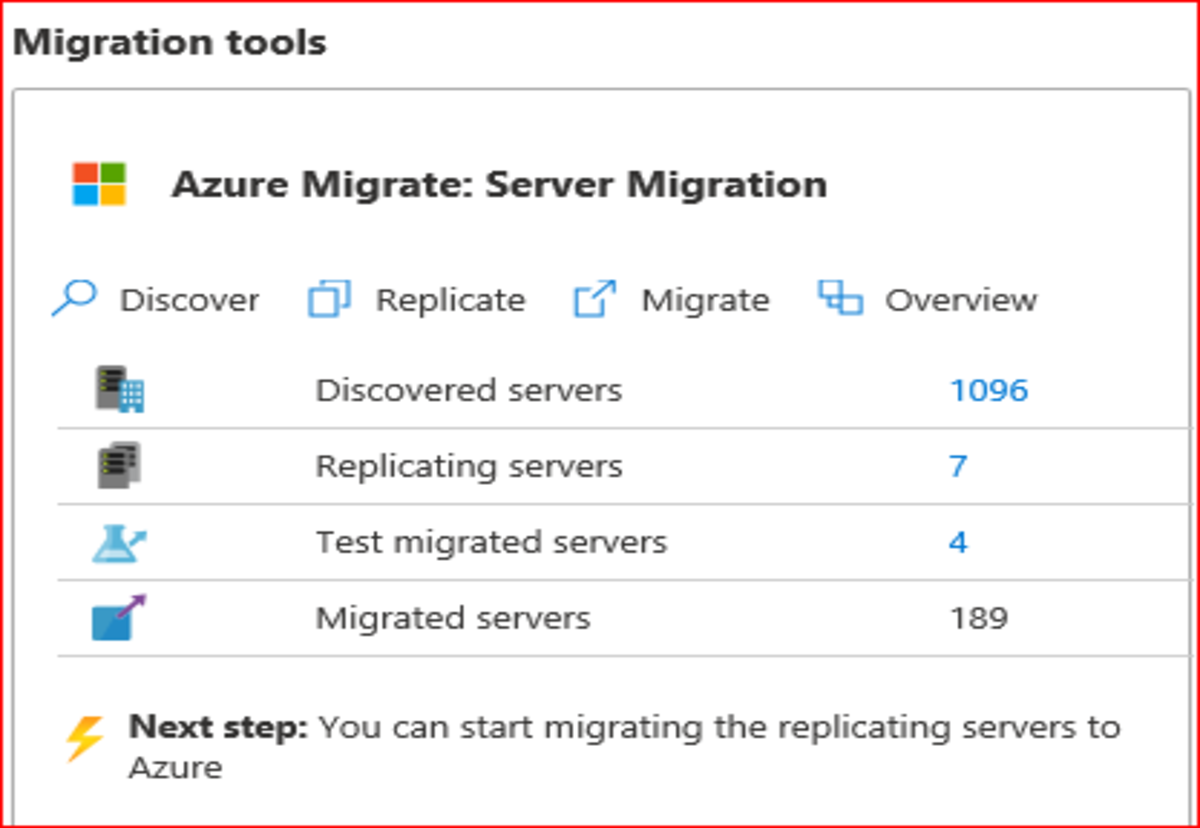Click the 189 migrated servers count
1200x828 pixels.
[x=979, y=618]
